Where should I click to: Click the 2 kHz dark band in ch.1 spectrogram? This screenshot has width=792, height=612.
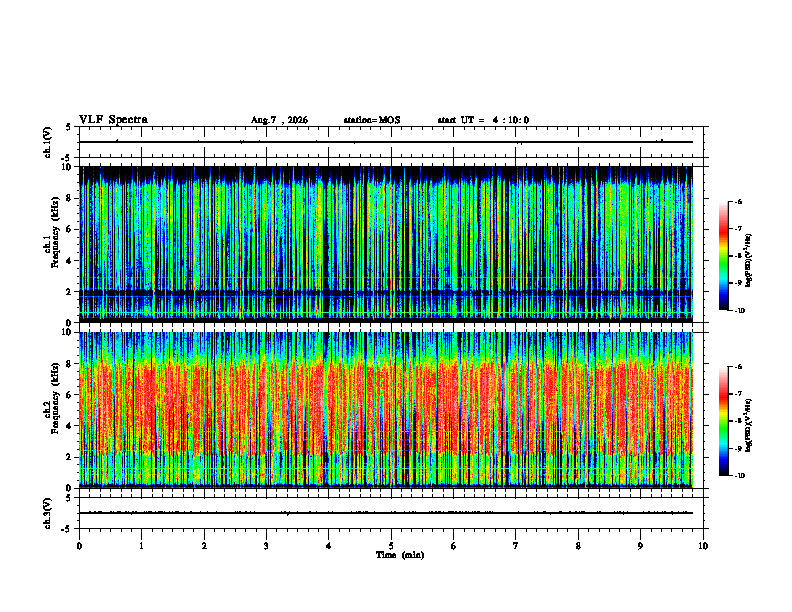pos(386,293)
